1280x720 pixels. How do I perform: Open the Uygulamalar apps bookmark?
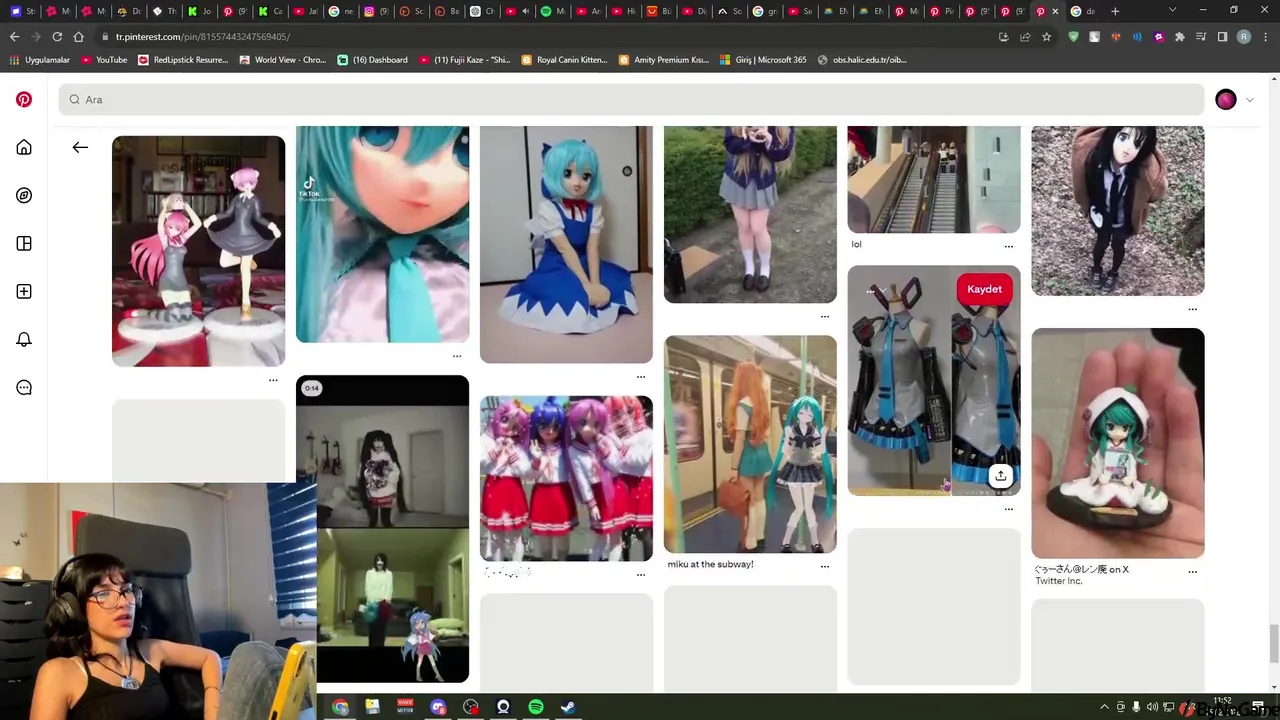tap(39, 60)
